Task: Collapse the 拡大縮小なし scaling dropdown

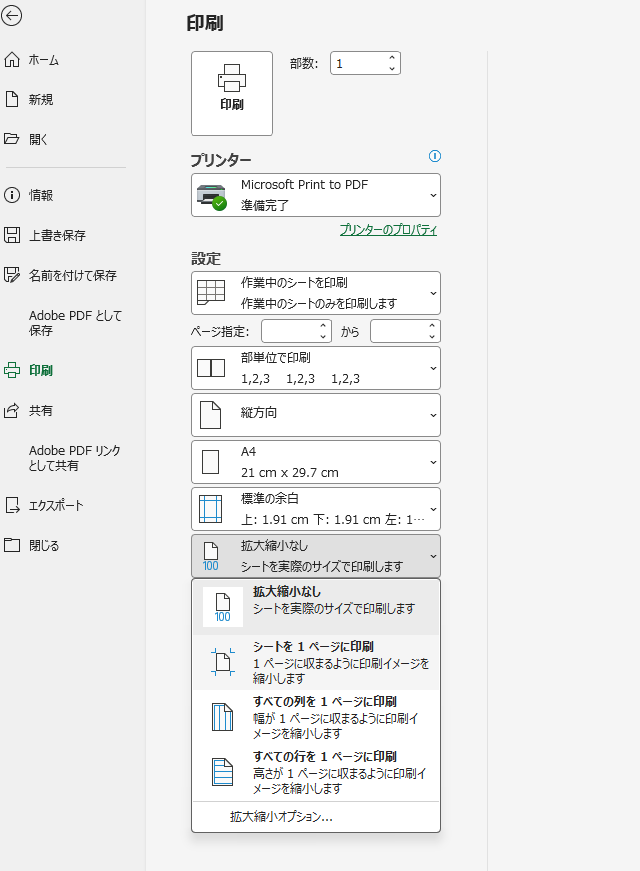Action: click(316, 556)
